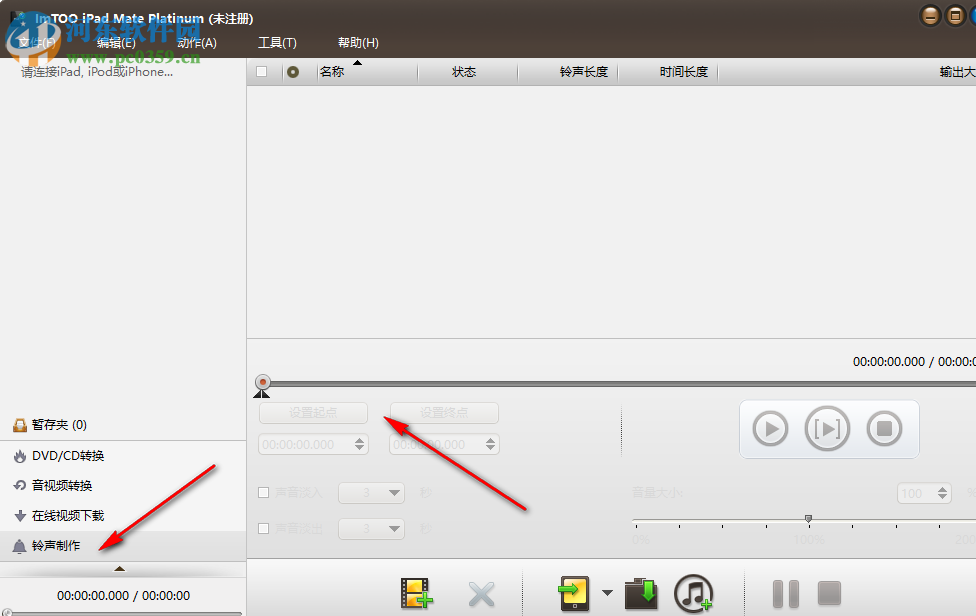Viewport: 976px width, 616px height.
Task: Select 音视频转换 in the left sidebar
Action: click(x=60, y=485)
